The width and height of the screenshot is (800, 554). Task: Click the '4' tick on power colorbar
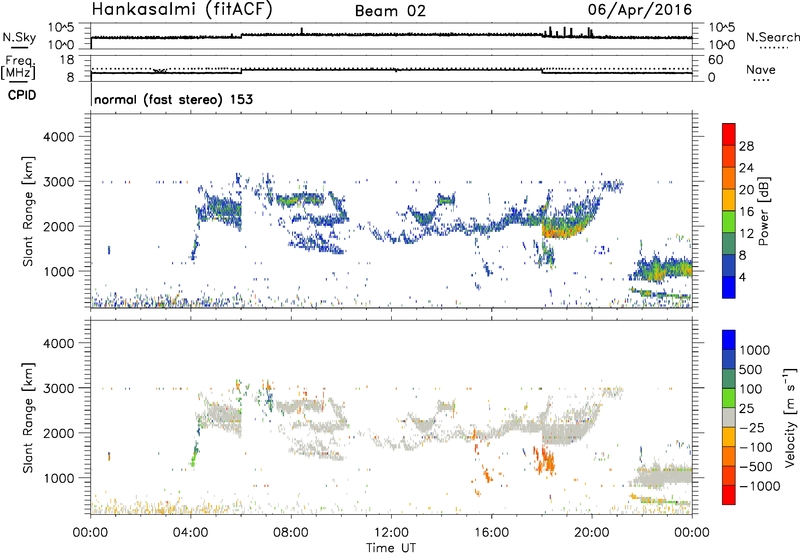pos(743,277)
